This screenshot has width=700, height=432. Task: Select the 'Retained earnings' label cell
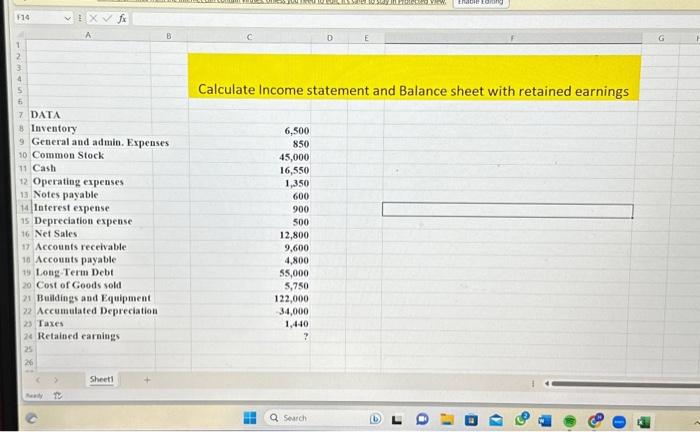[x=79, y=336]
